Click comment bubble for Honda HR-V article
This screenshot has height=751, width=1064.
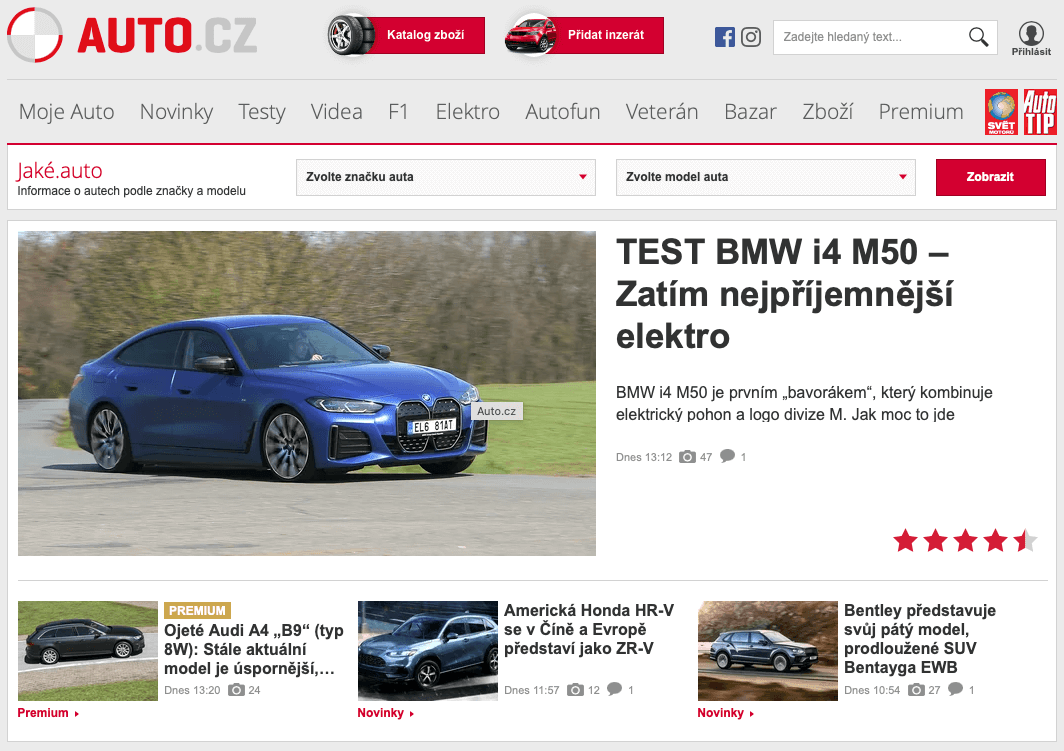coord(615,689)
